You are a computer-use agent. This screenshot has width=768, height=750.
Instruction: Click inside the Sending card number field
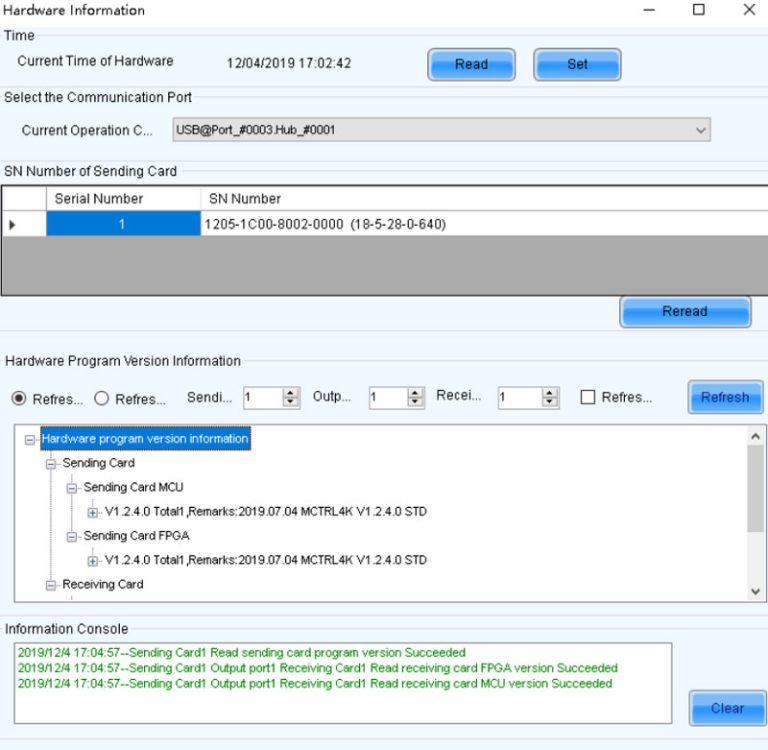262,398
